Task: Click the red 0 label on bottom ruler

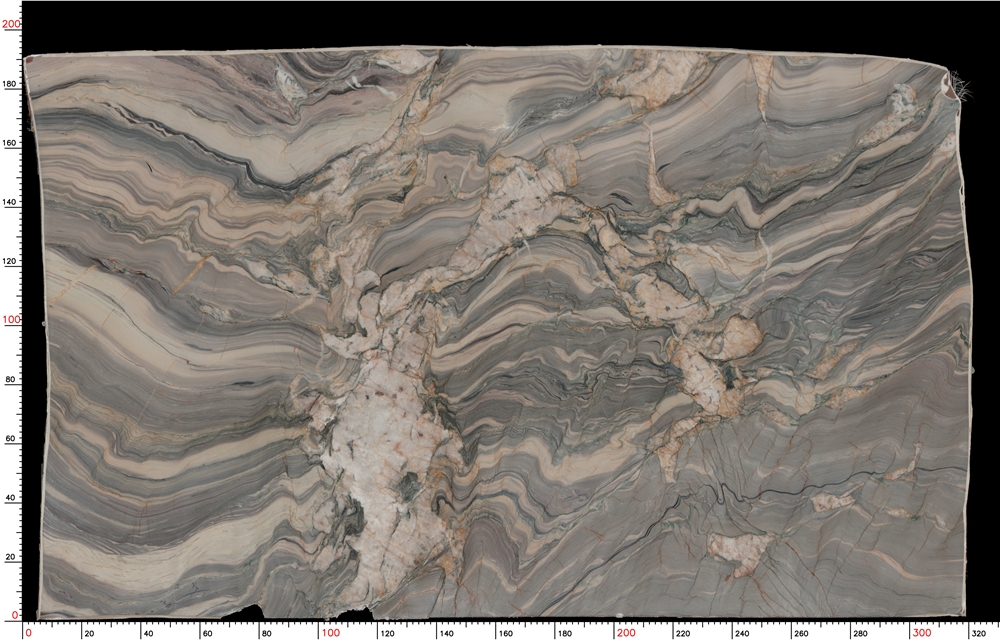Action: point(30,632)
